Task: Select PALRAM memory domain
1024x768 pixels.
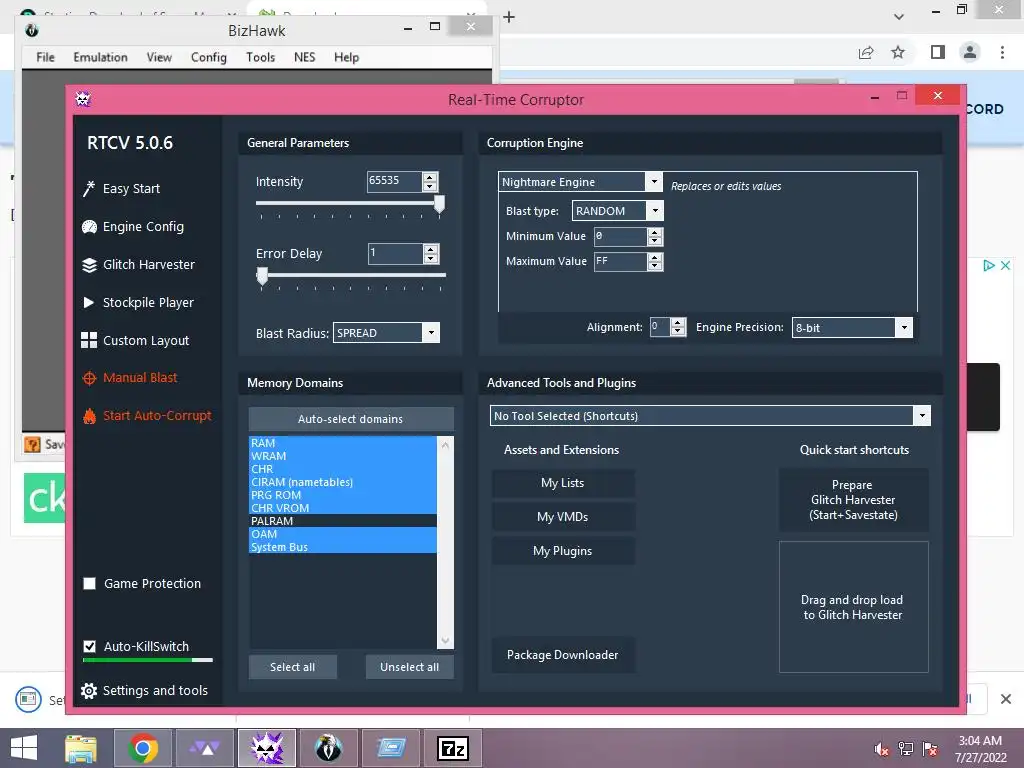Action: pos(343,521)
